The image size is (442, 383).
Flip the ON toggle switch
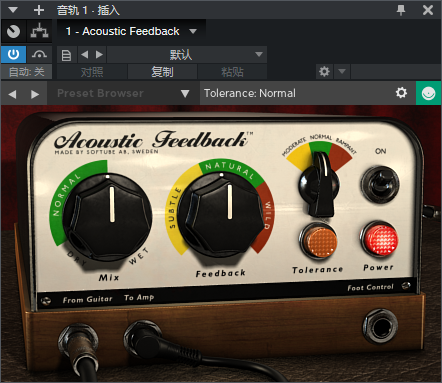click(380, 184)
